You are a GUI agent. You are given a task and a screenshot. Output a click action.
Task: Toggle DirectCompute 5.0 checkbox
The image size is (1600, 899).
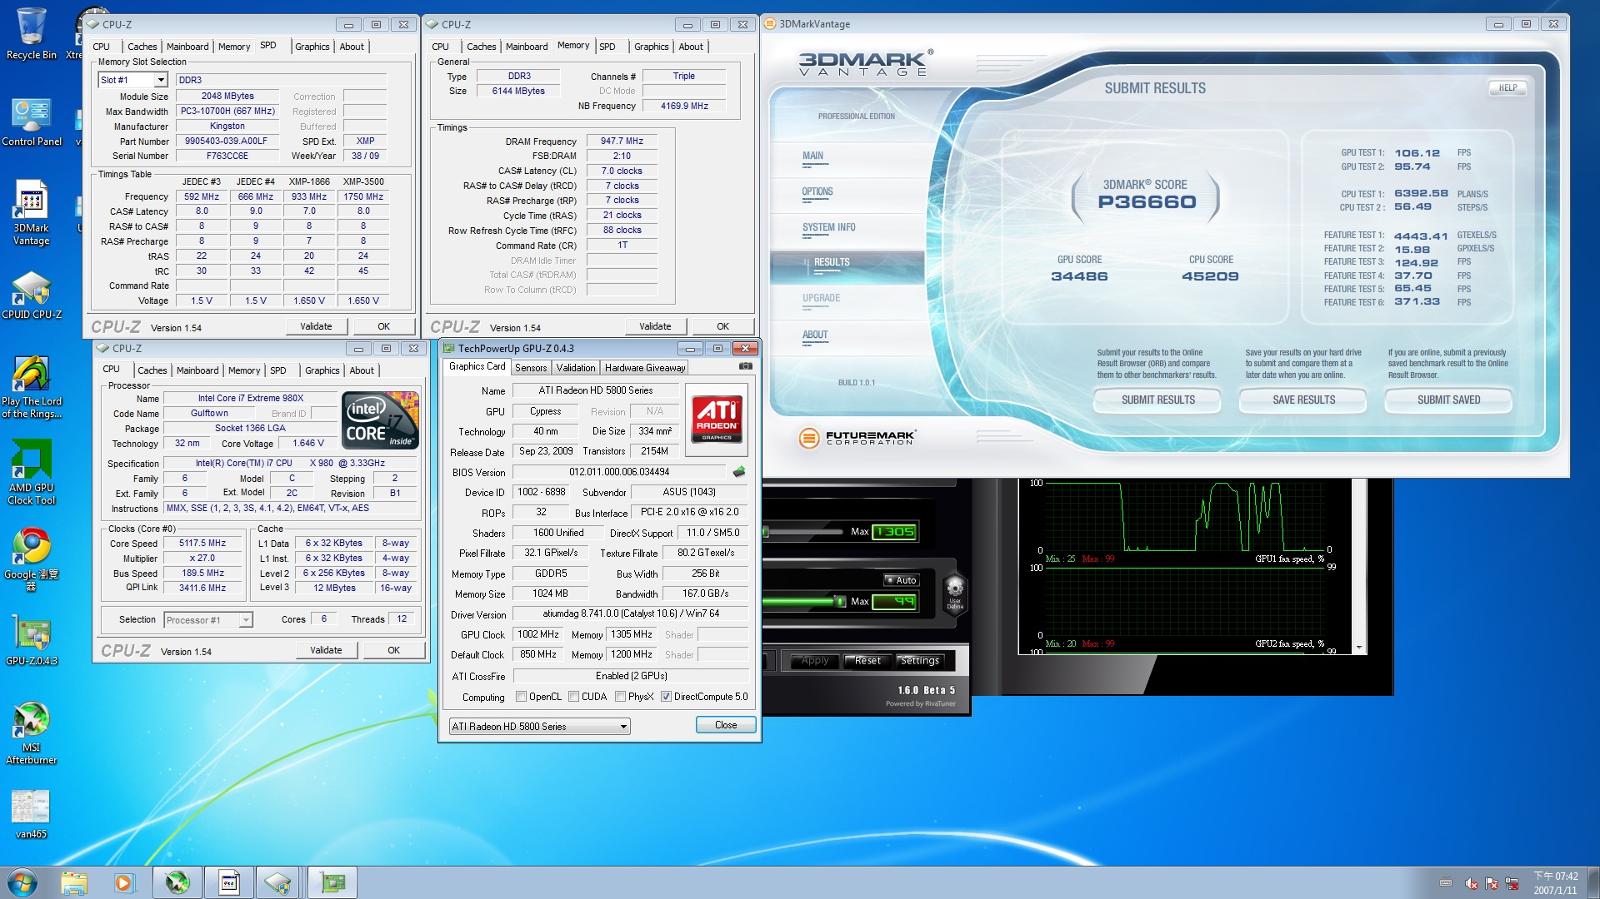pyautogui.click(x=666, y=697)
